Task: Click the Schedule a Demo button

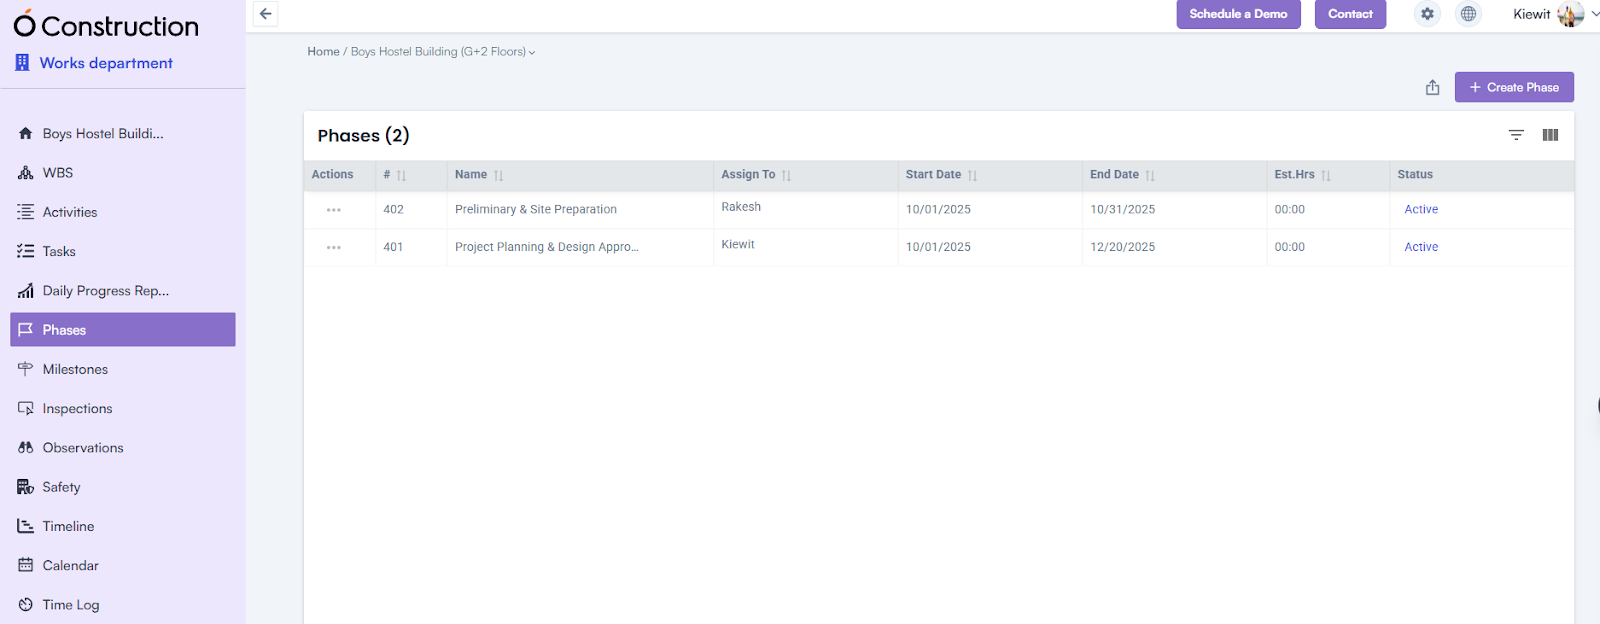Action: [1238, 14]
